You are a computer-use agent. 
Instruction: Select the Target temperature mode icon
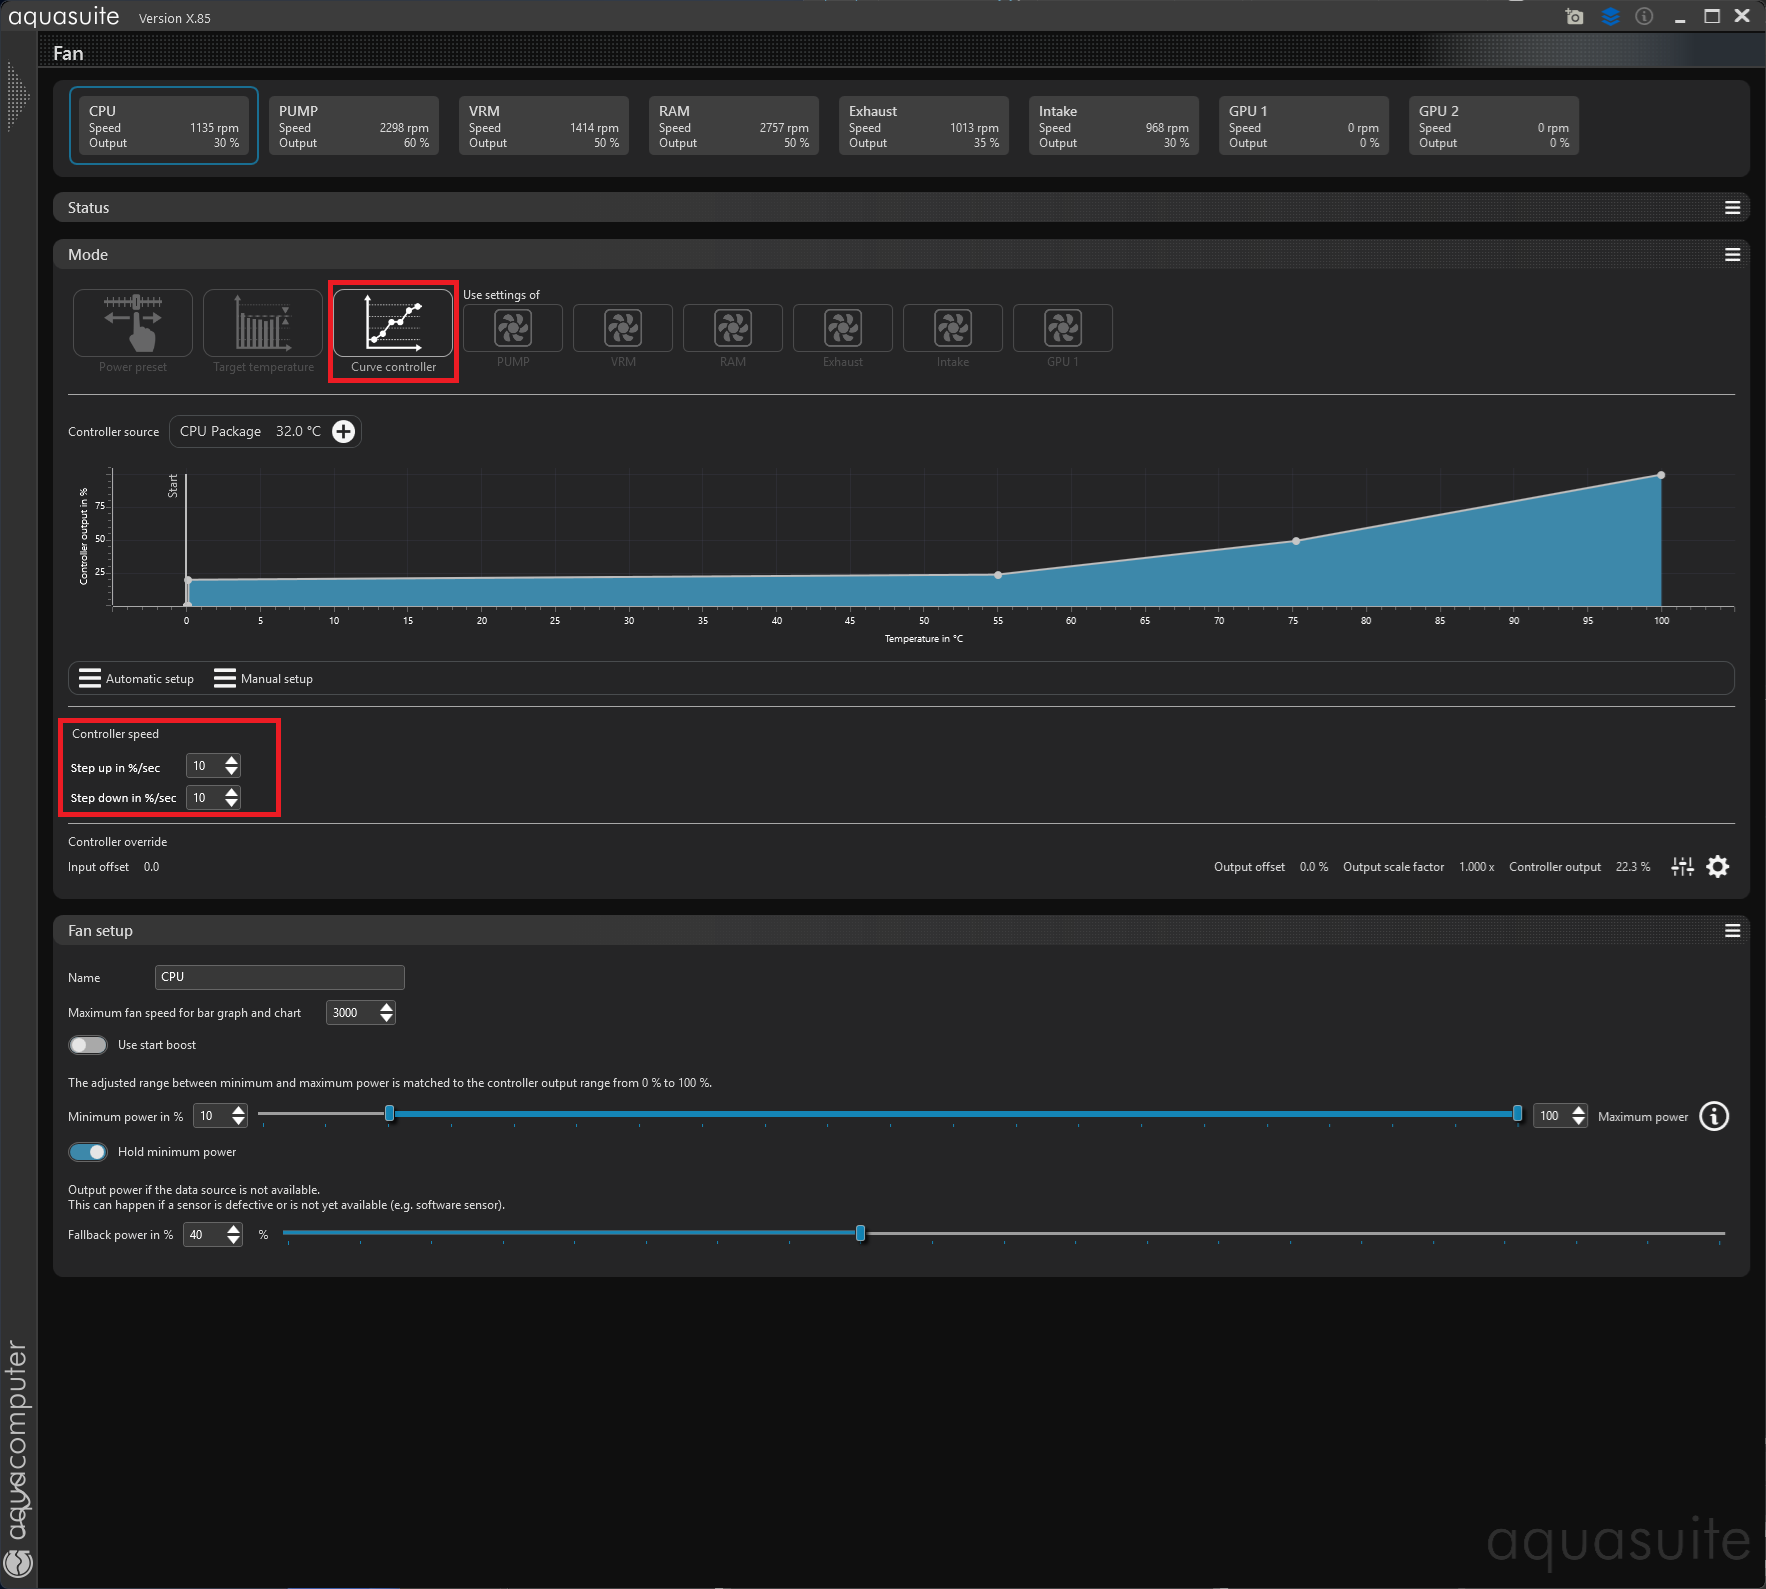click(x=263, y=323)
